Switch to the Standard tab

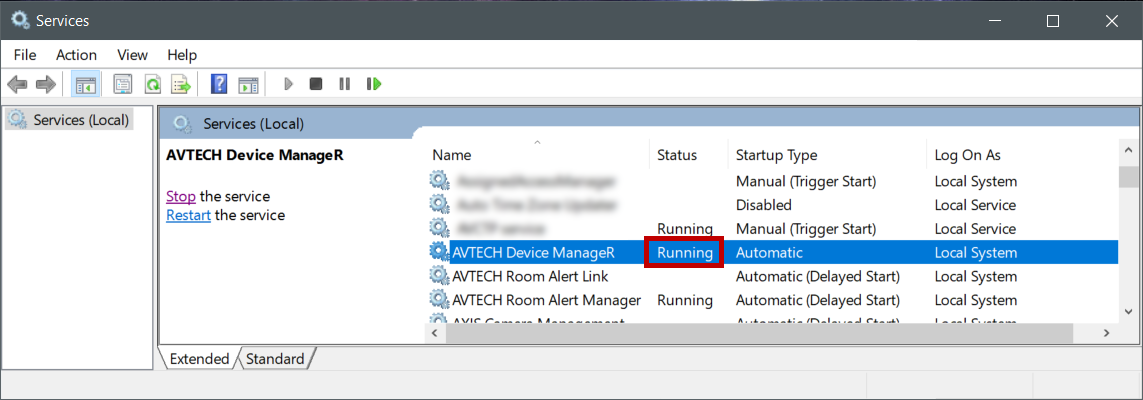[x=275, y=359]
